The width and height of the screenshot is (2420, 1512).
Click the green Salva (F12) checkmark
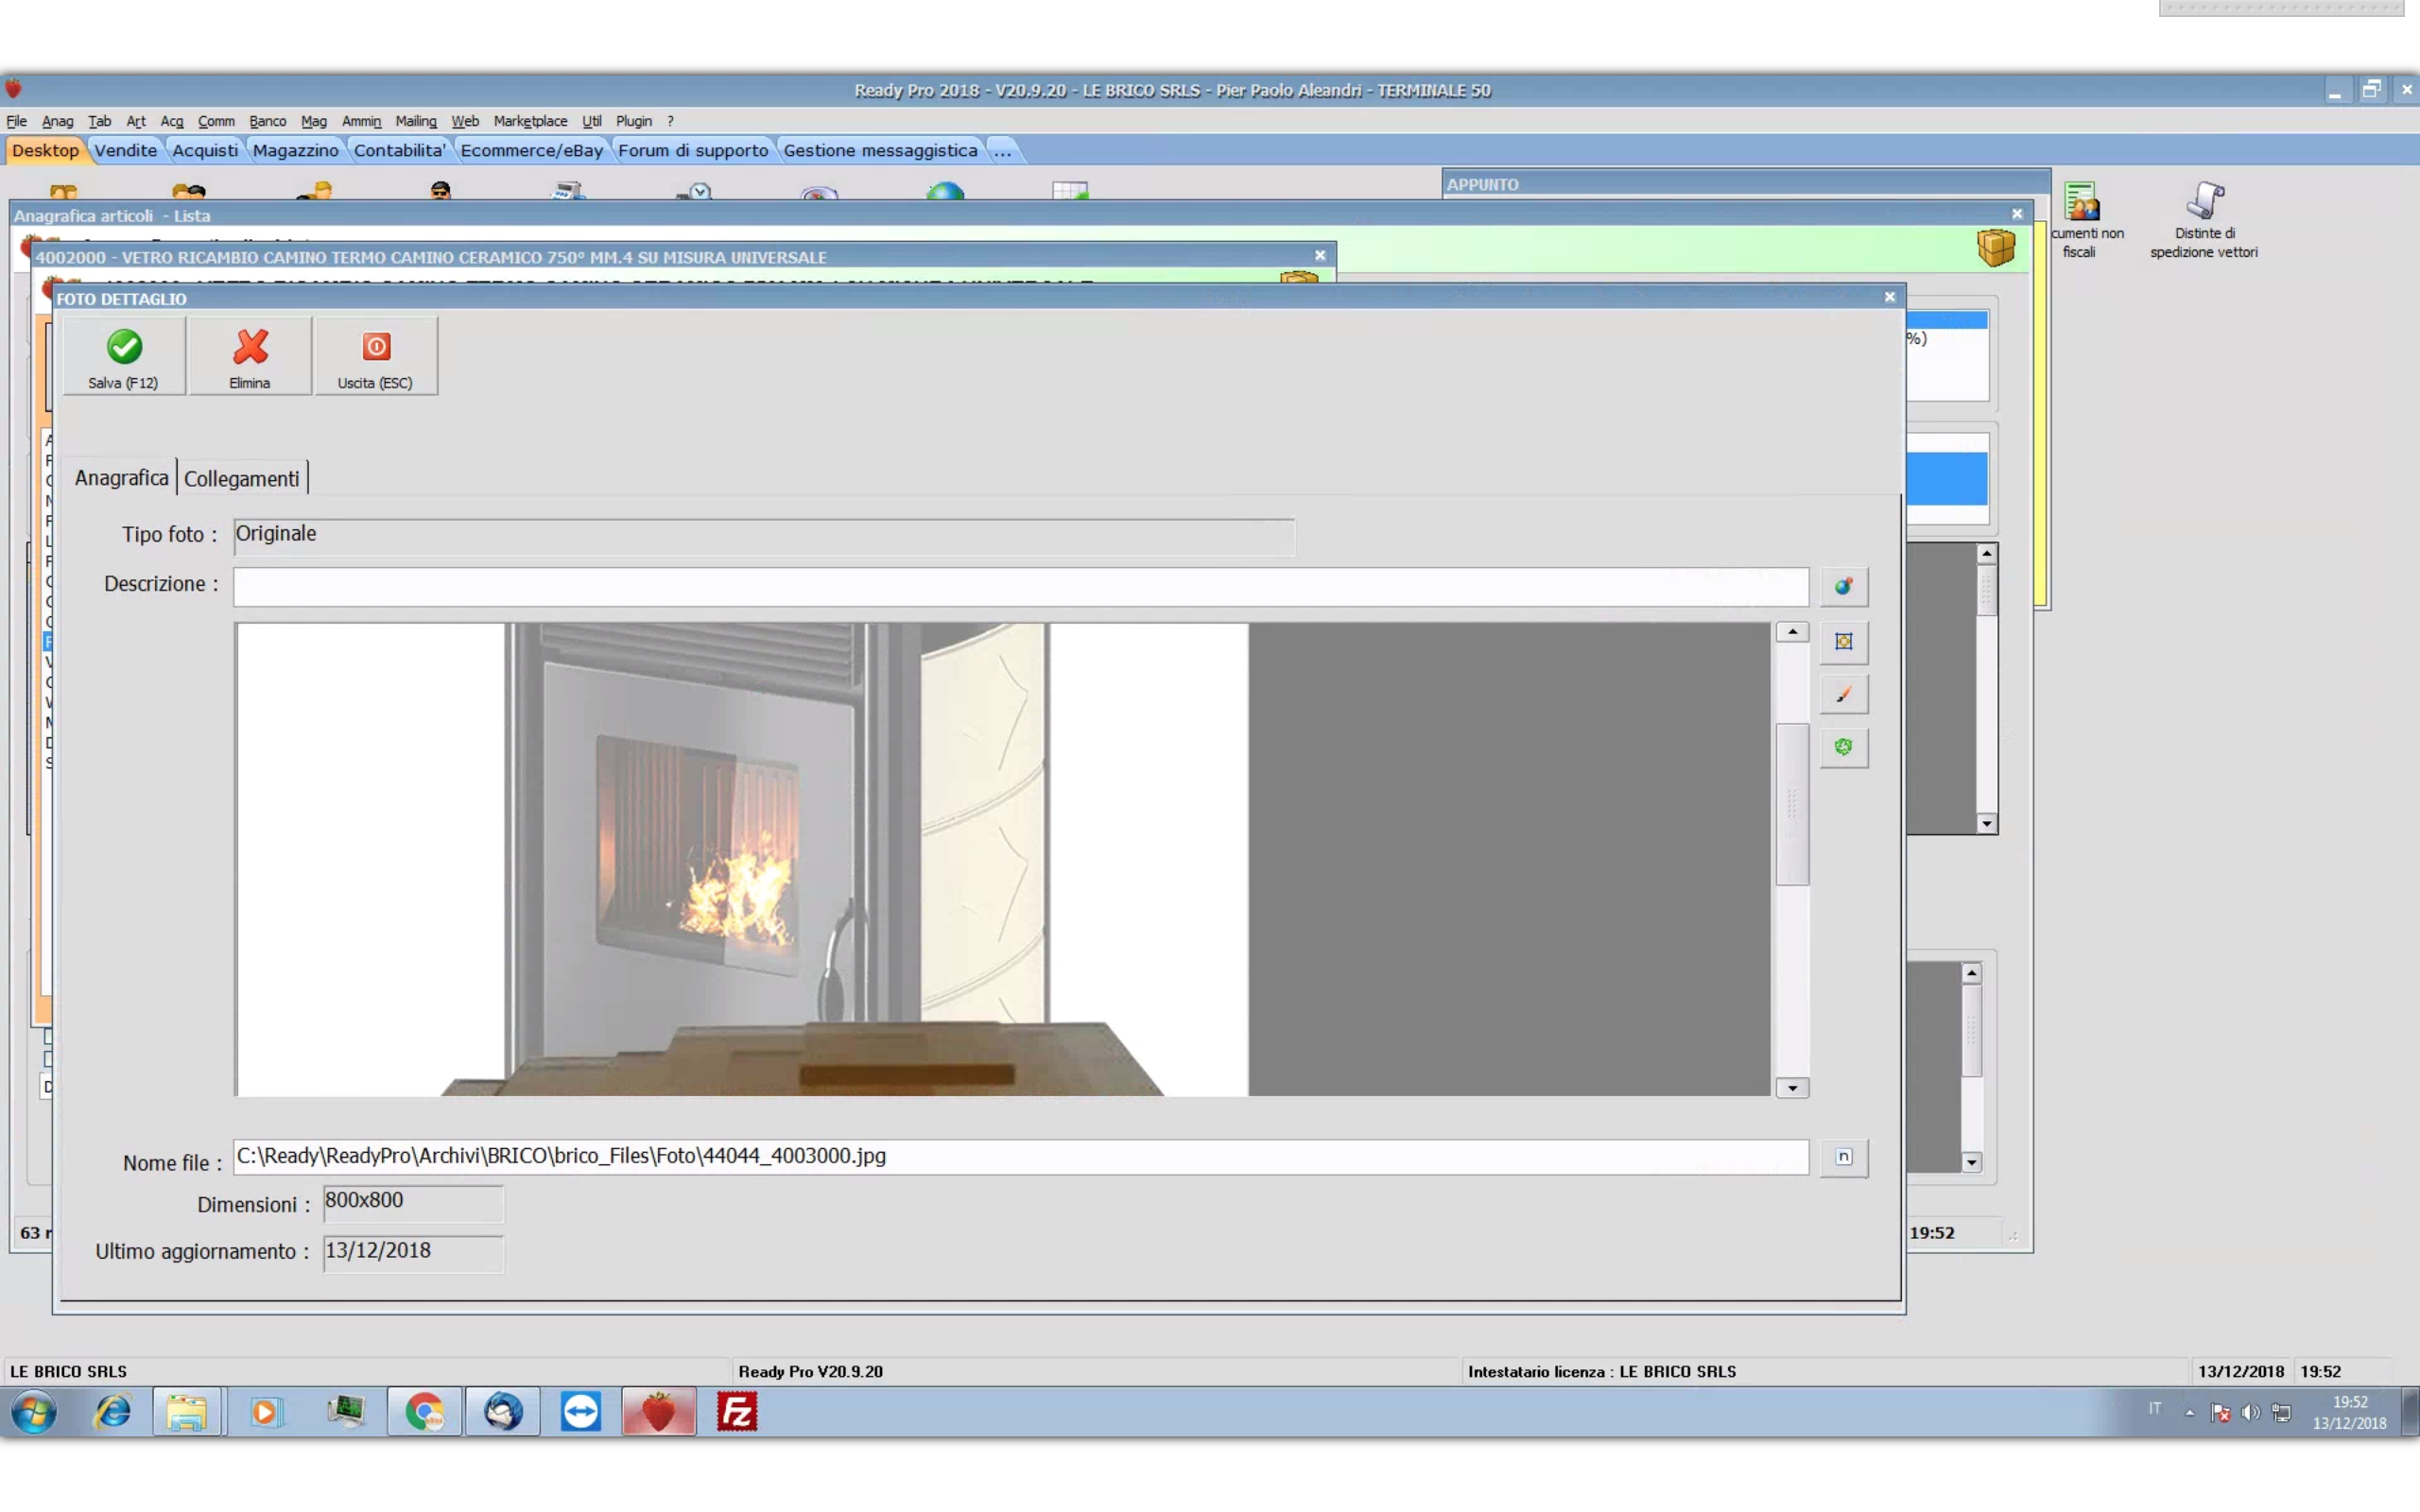pos(124,348)
